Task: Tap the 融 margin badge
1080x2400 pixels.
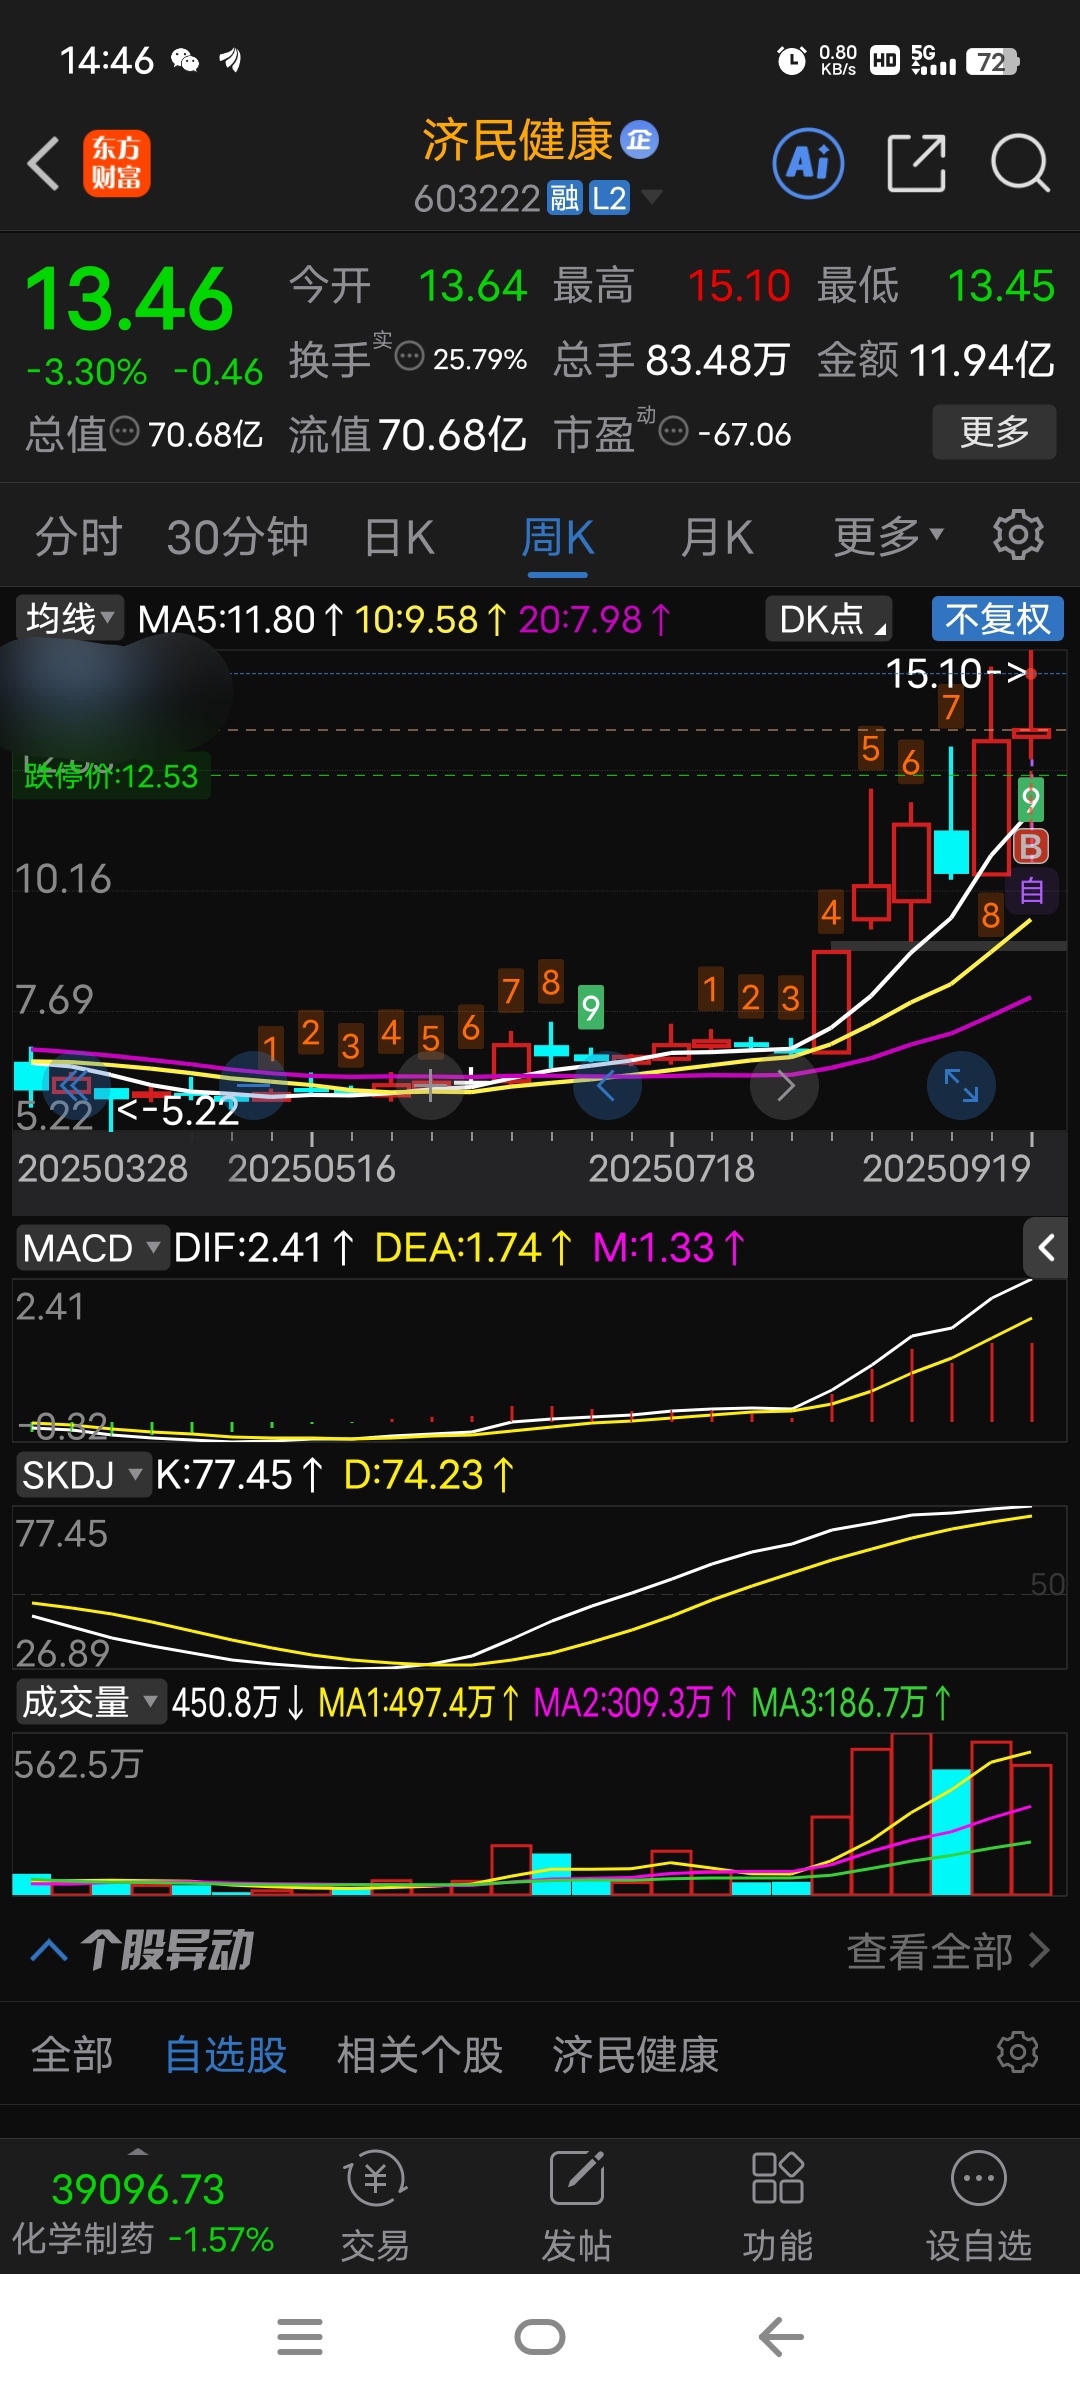Action: (x=564, y=198)
